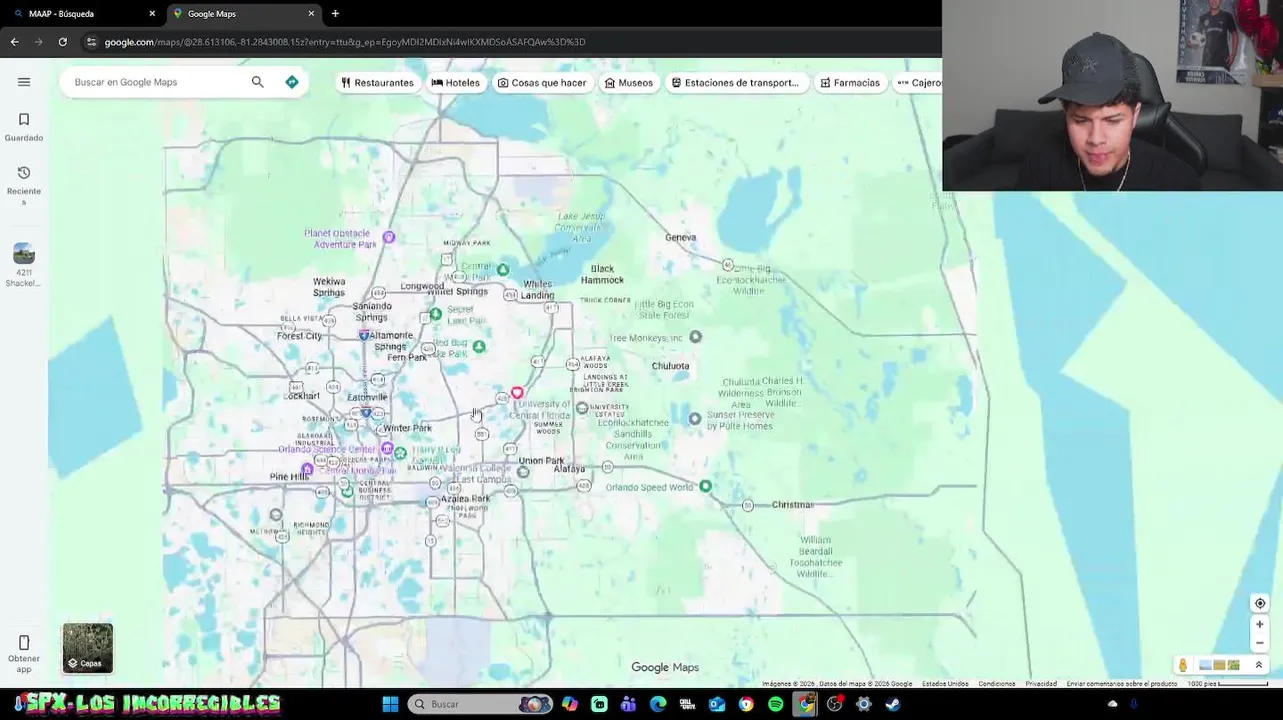
Task: Select the Farmacias category chip
Action: point(850,83)
